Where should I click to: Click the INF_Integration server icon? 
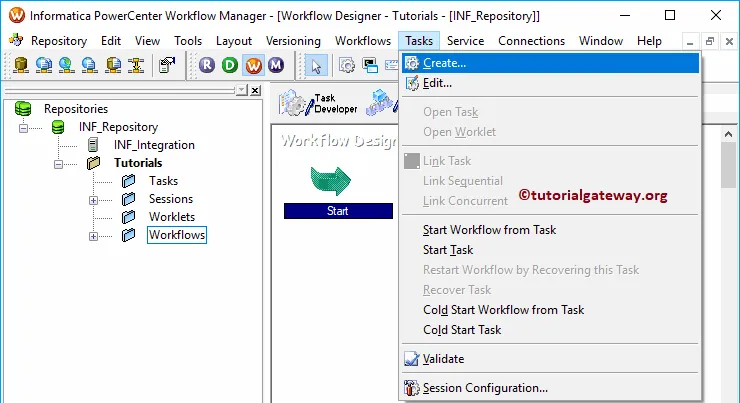[x=93, y=145]
